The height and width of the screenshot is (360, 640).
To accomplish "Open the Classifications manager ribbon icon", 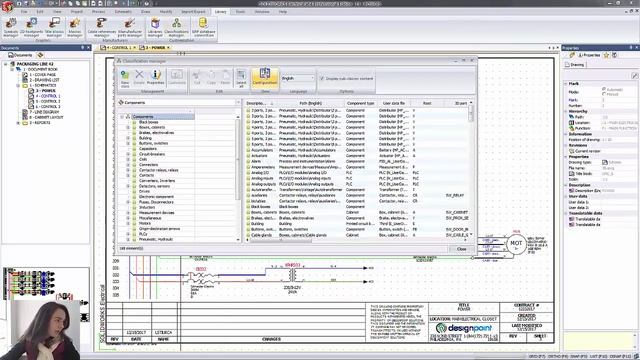I will click(176, 27).
